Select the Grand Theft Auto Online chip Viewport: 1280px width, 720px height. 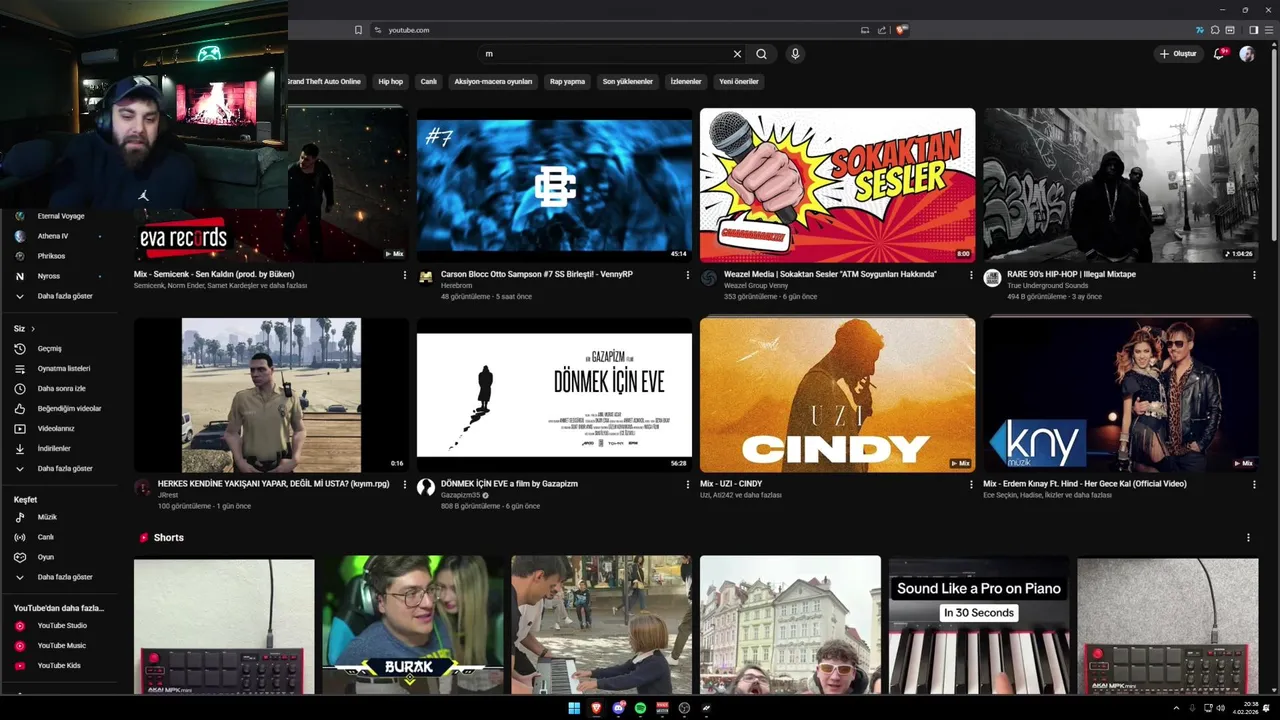tap(323, 81)
